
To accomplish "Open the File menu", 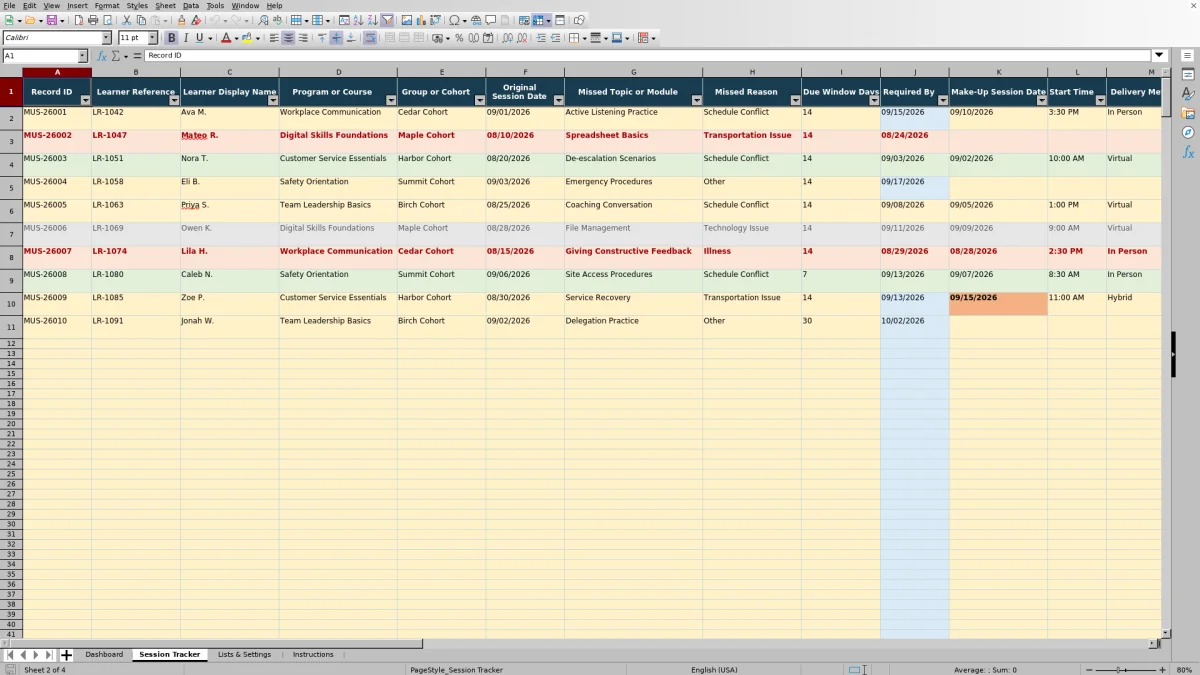I will pos(9,5).
